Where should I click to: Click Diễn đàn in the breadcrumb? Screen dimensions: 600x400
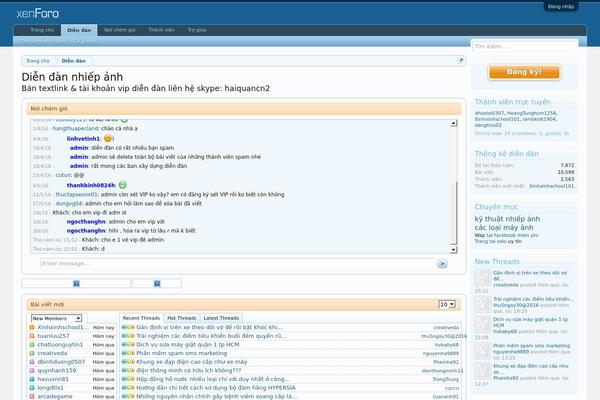73,61
